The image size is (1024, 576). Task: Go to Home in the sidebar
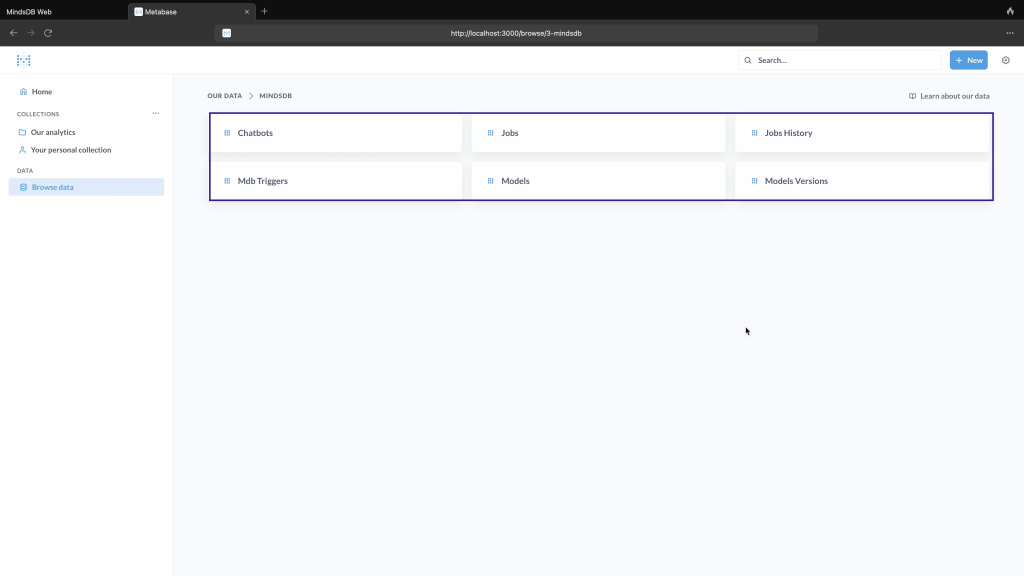click(x=41, y=92)
